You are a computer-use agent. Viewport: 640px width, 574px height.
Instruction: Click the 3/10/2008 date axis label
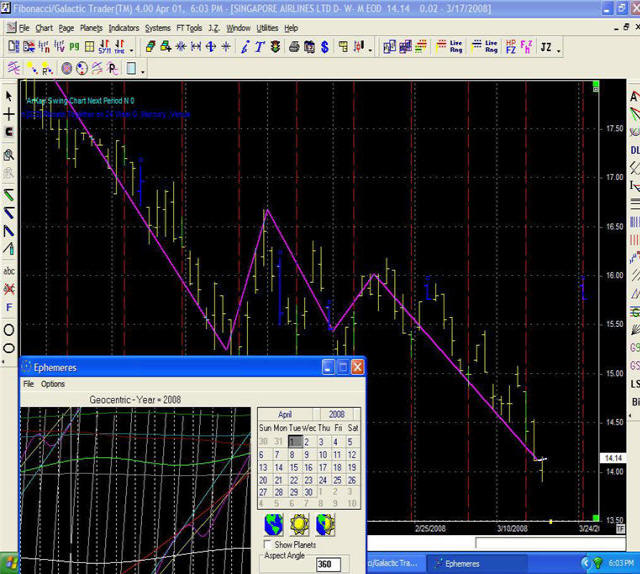pyautogui.click(x=512, y=528)
